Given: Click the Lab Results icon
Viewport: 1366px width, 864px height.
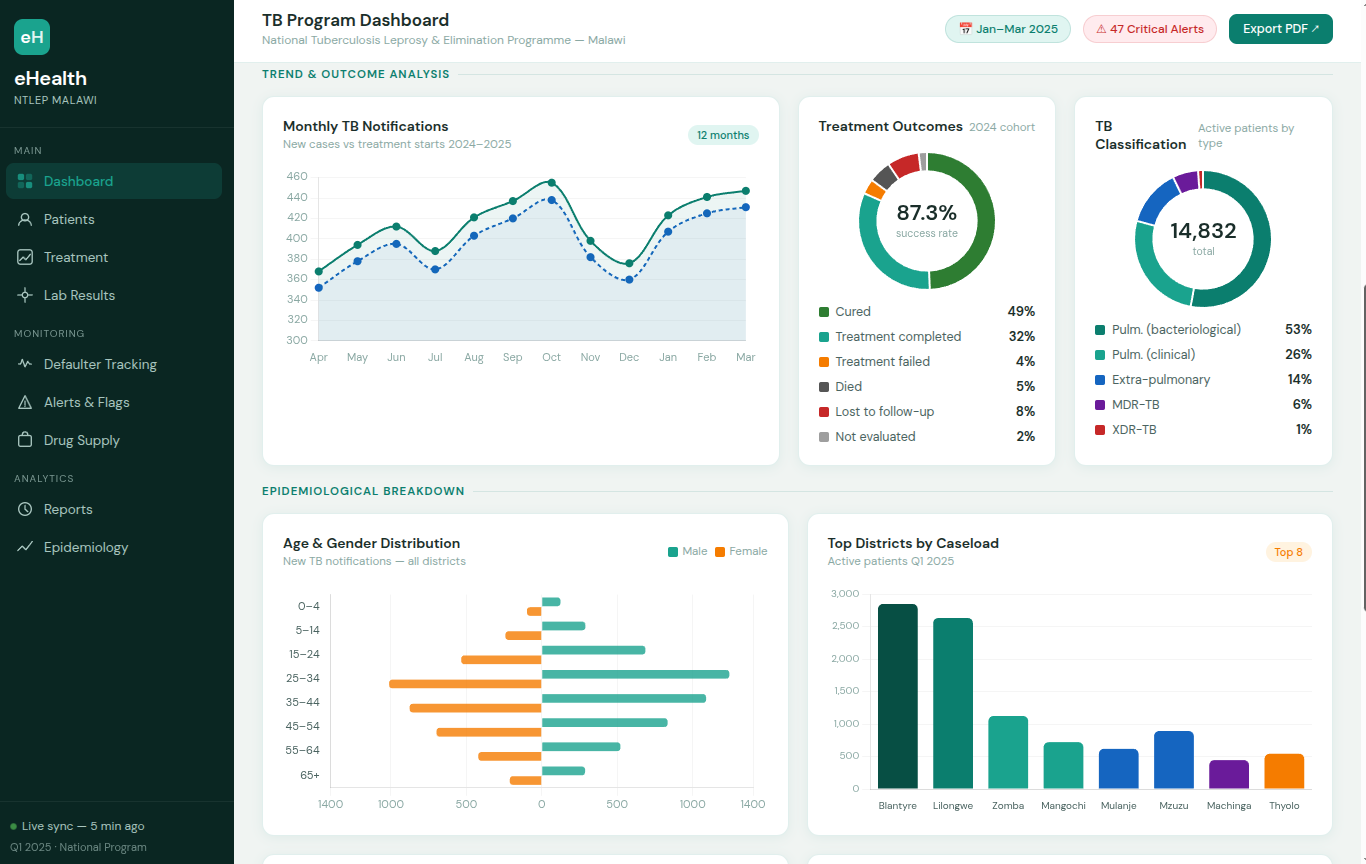Looking at the screenshot, I should click(x=25, y=295).
